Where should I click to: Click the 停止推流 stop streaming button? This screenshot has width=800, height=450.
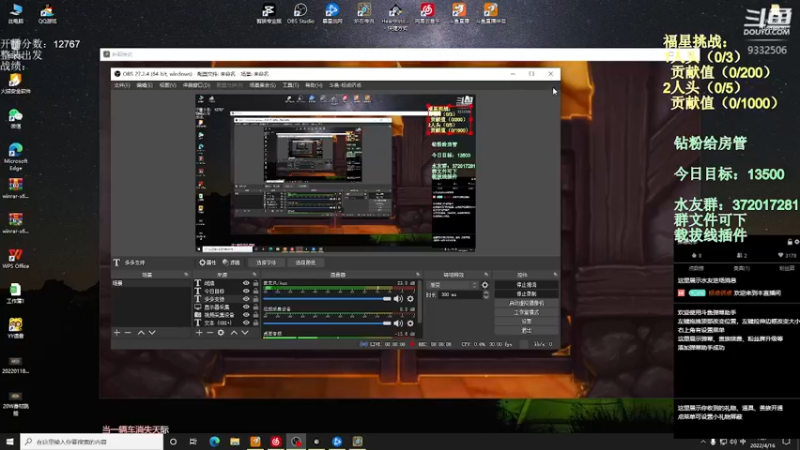coord(526,285)
